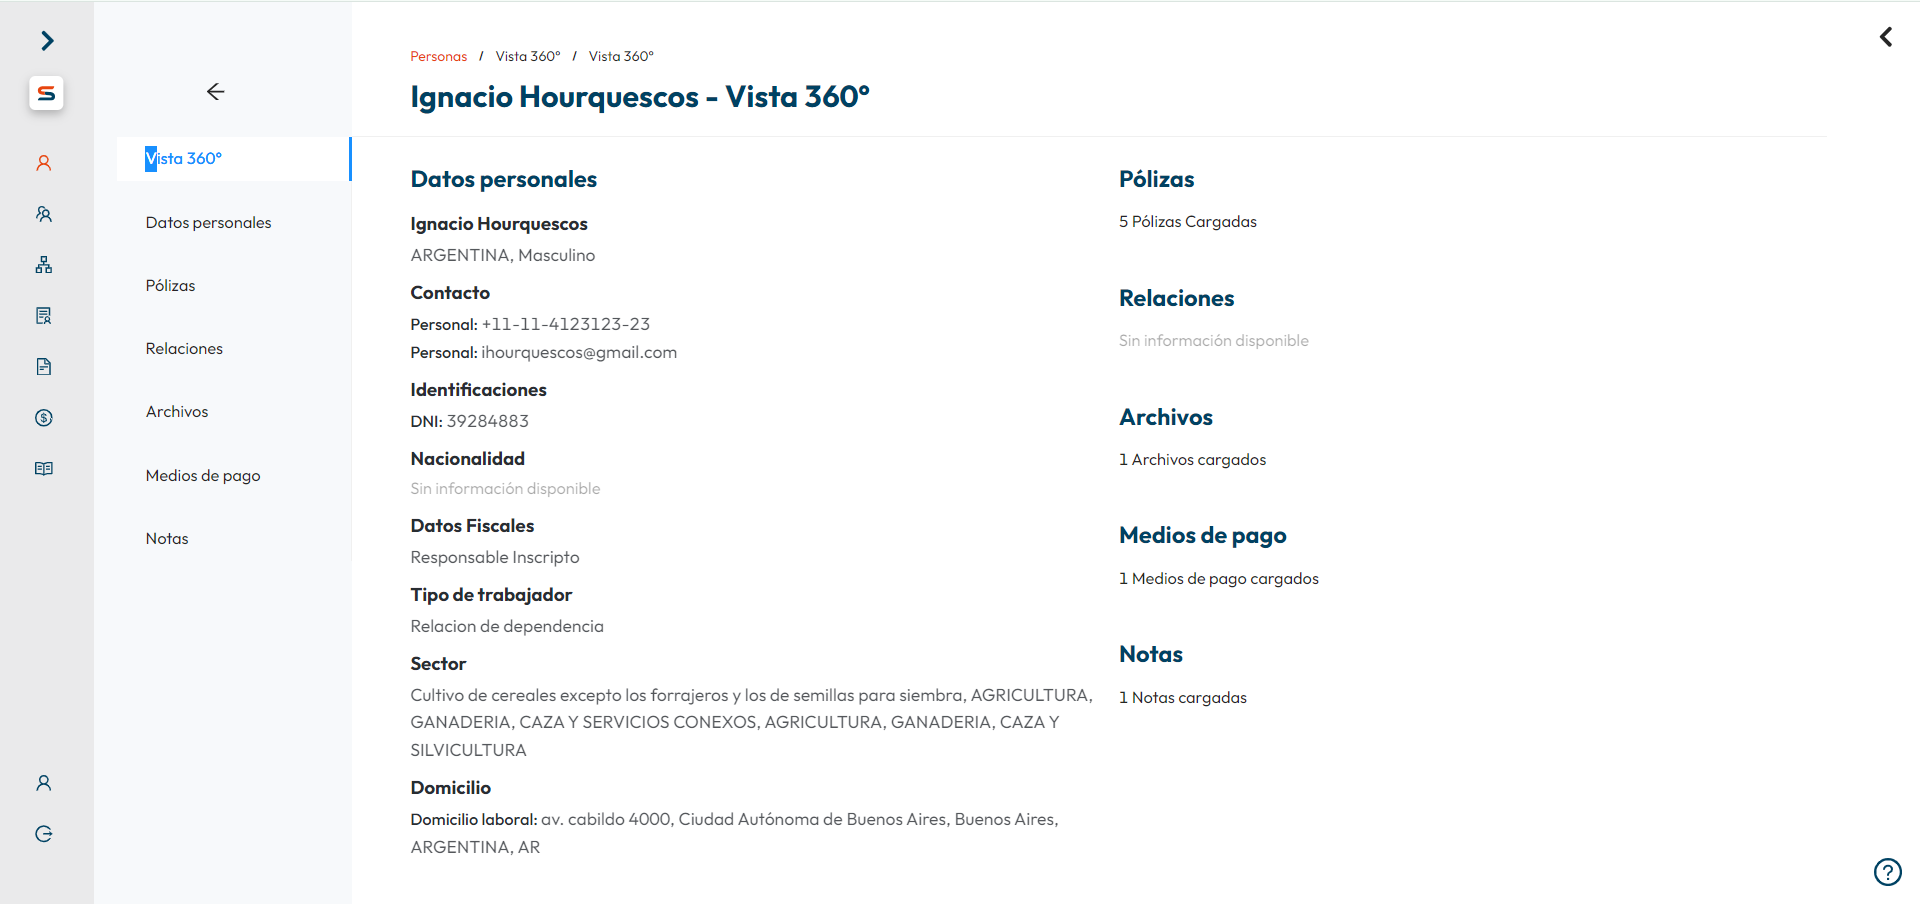Open the organization hierarchy icon
The height and width of the screenshot is (904, 1920).
pos(44,265)
